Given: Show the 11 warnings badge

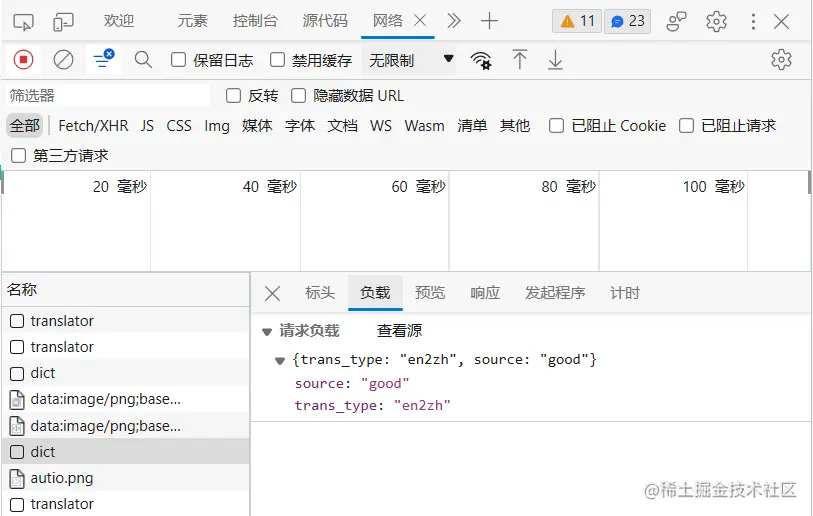Looking at the screenshot, I should click(577, 21).
